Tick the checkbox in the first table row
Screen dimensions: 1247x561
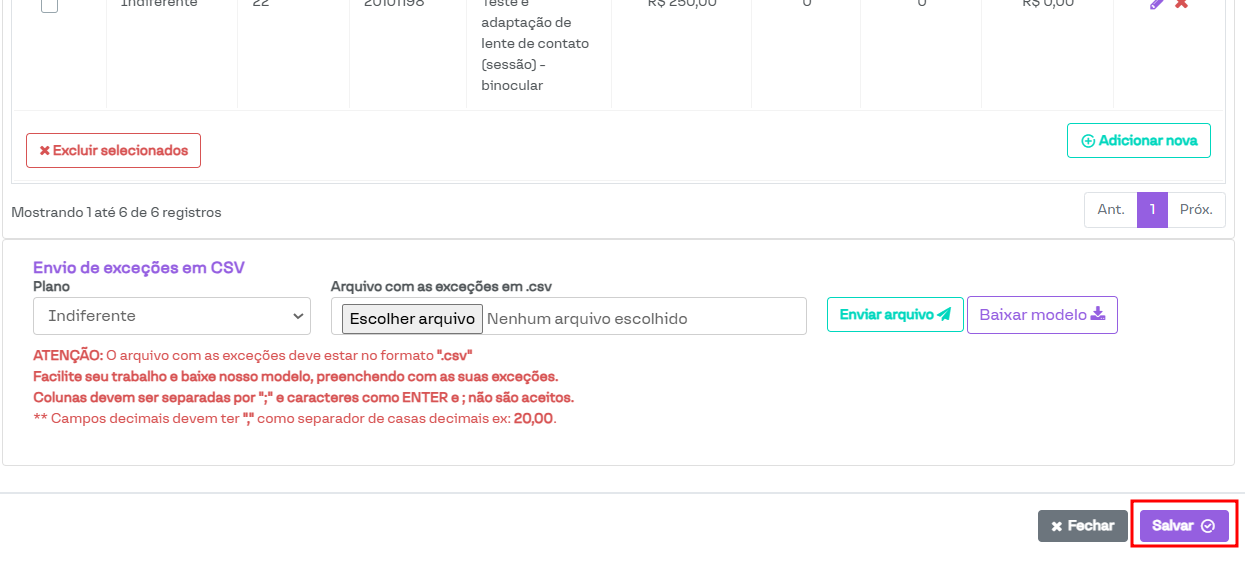click(x=49, y=5)
